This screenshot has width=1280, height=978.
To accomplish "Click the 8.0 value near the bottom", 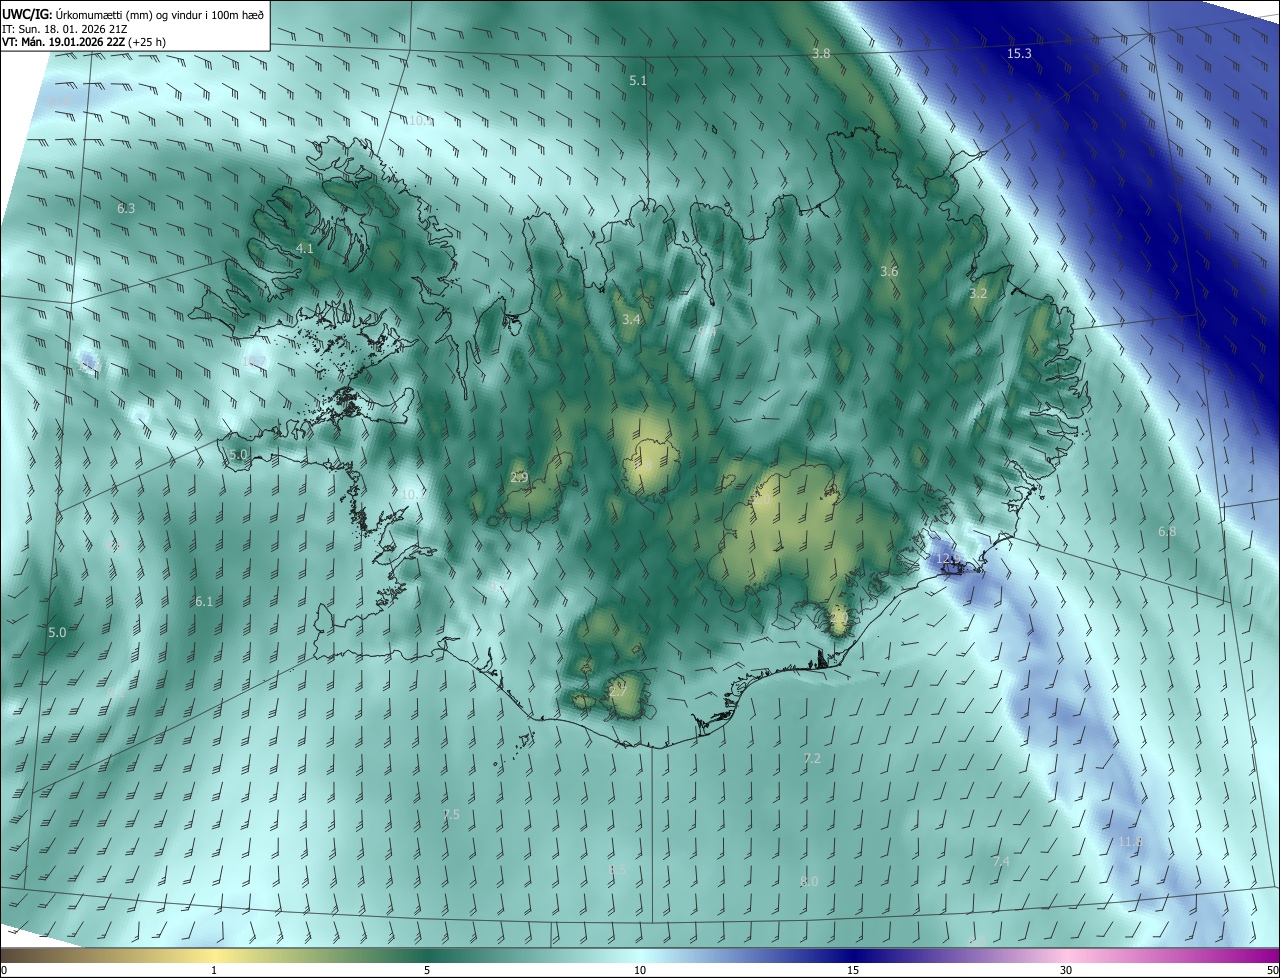I will 809,881.
